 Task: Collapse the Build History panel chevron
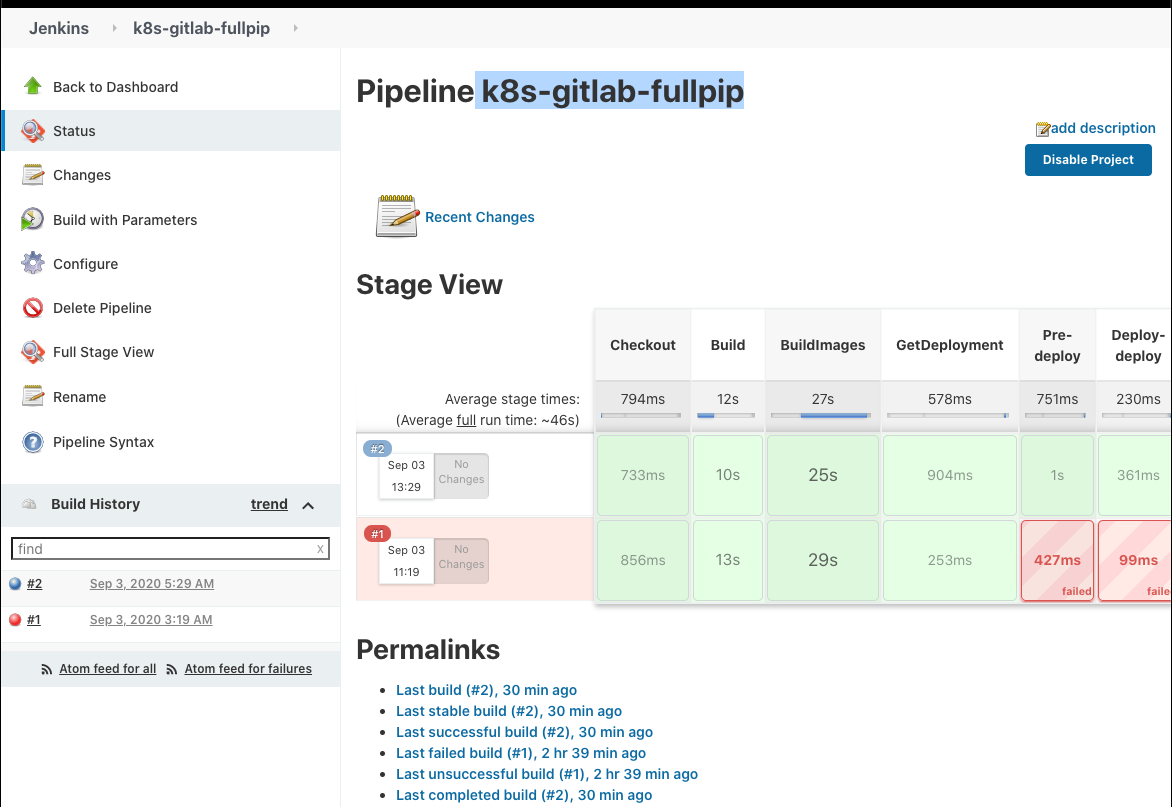click(x=308, y=505)
